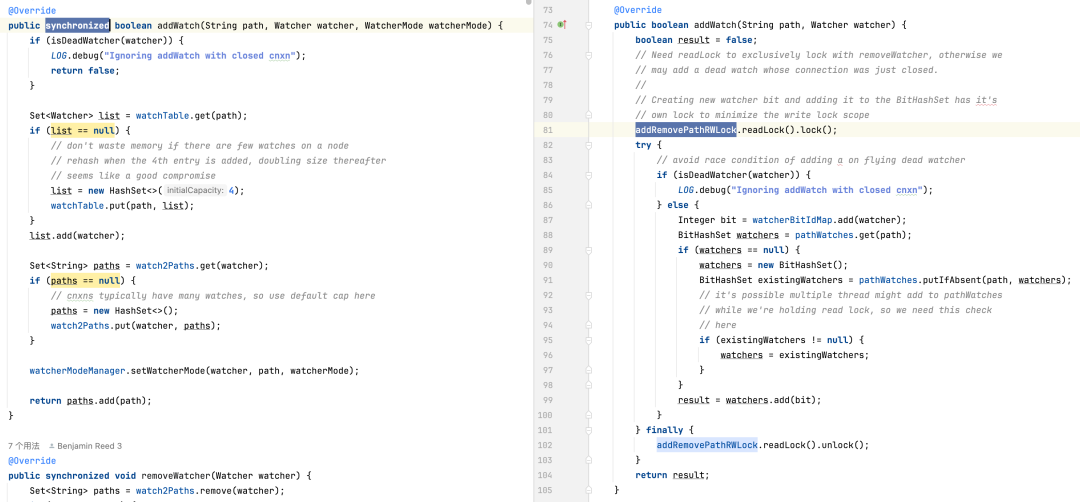This screenshot has height=502, width=1080.
Task: Click 'return false;' in left pane
Action: pos(85,70)
